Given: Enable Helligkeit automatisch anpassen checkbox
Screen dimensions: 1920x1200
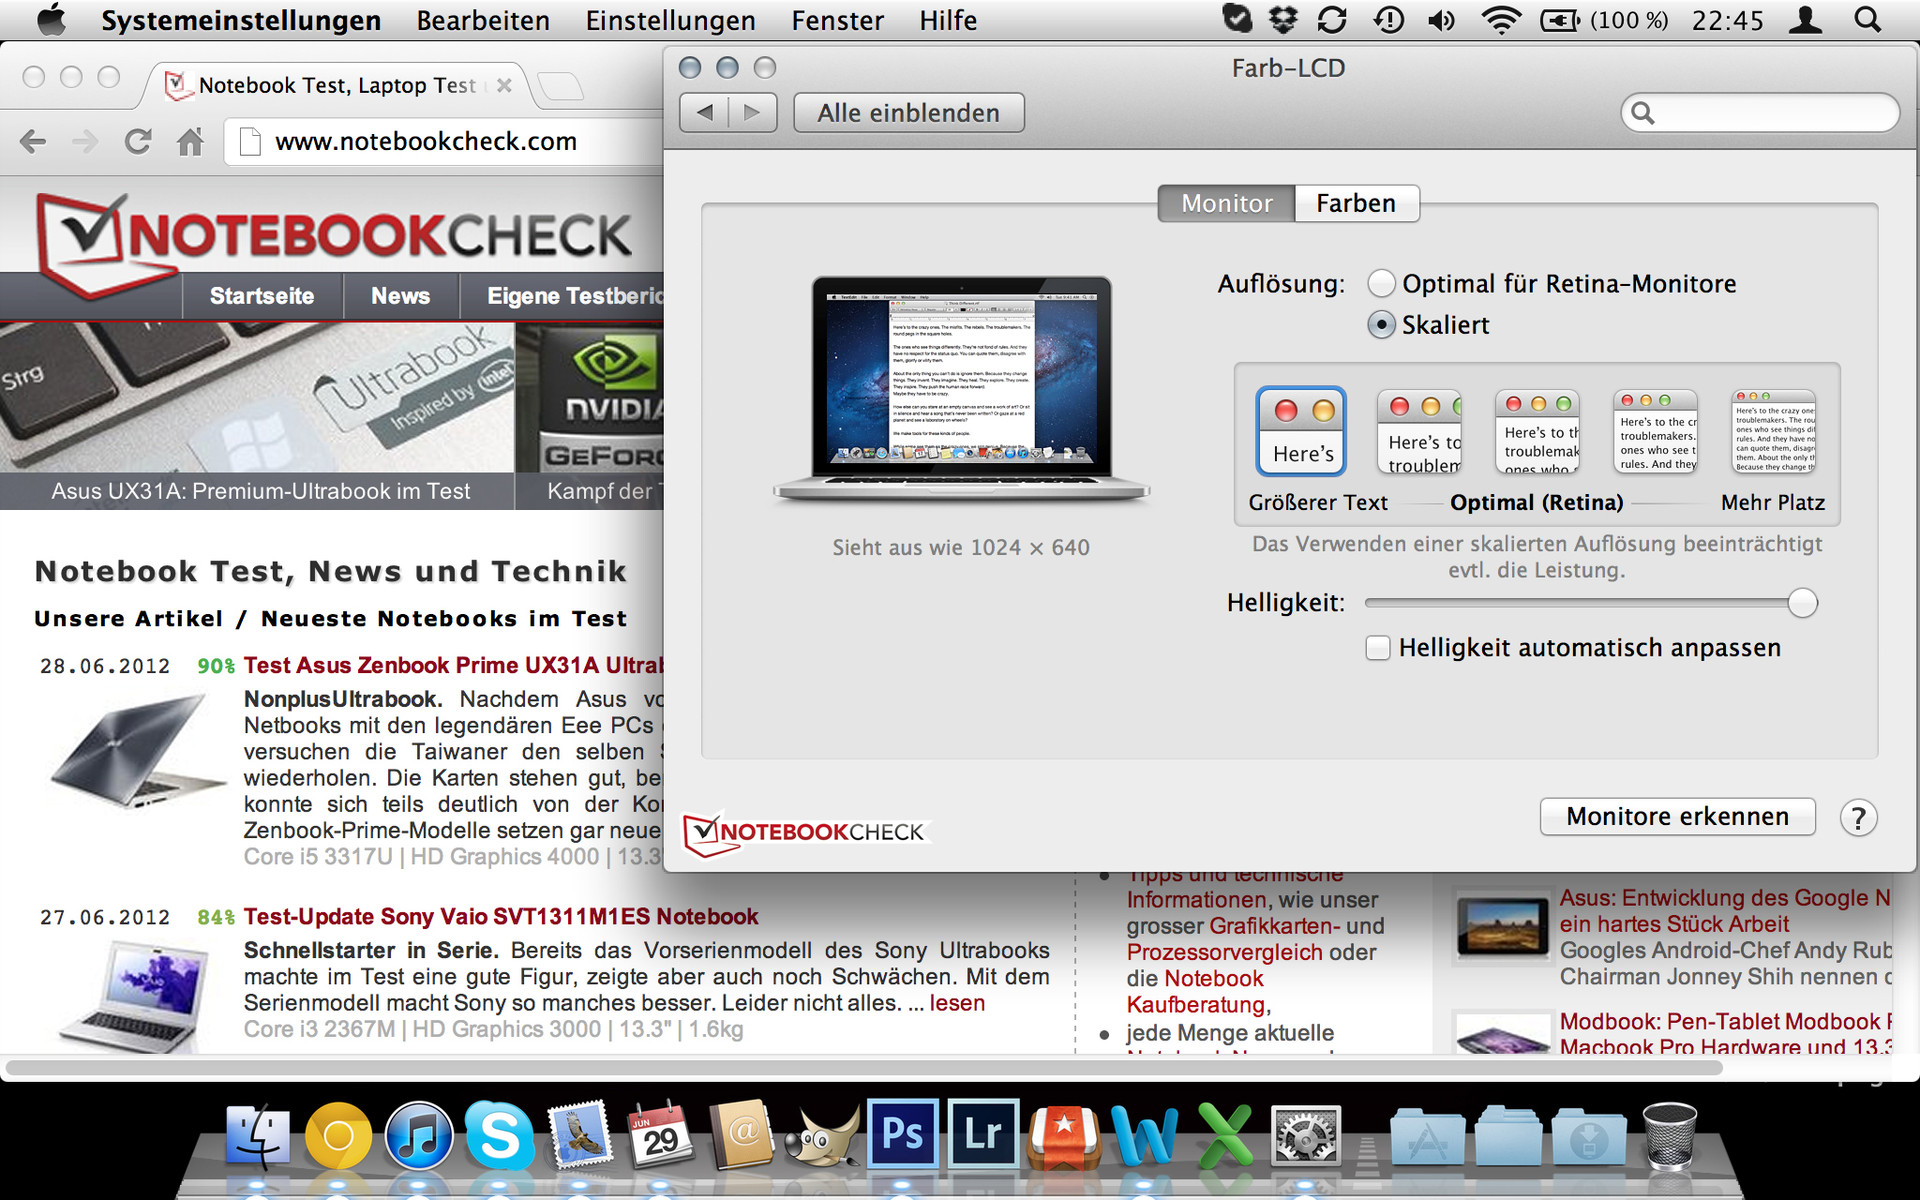Looking at the screenshot, I should click(1378, 648).
